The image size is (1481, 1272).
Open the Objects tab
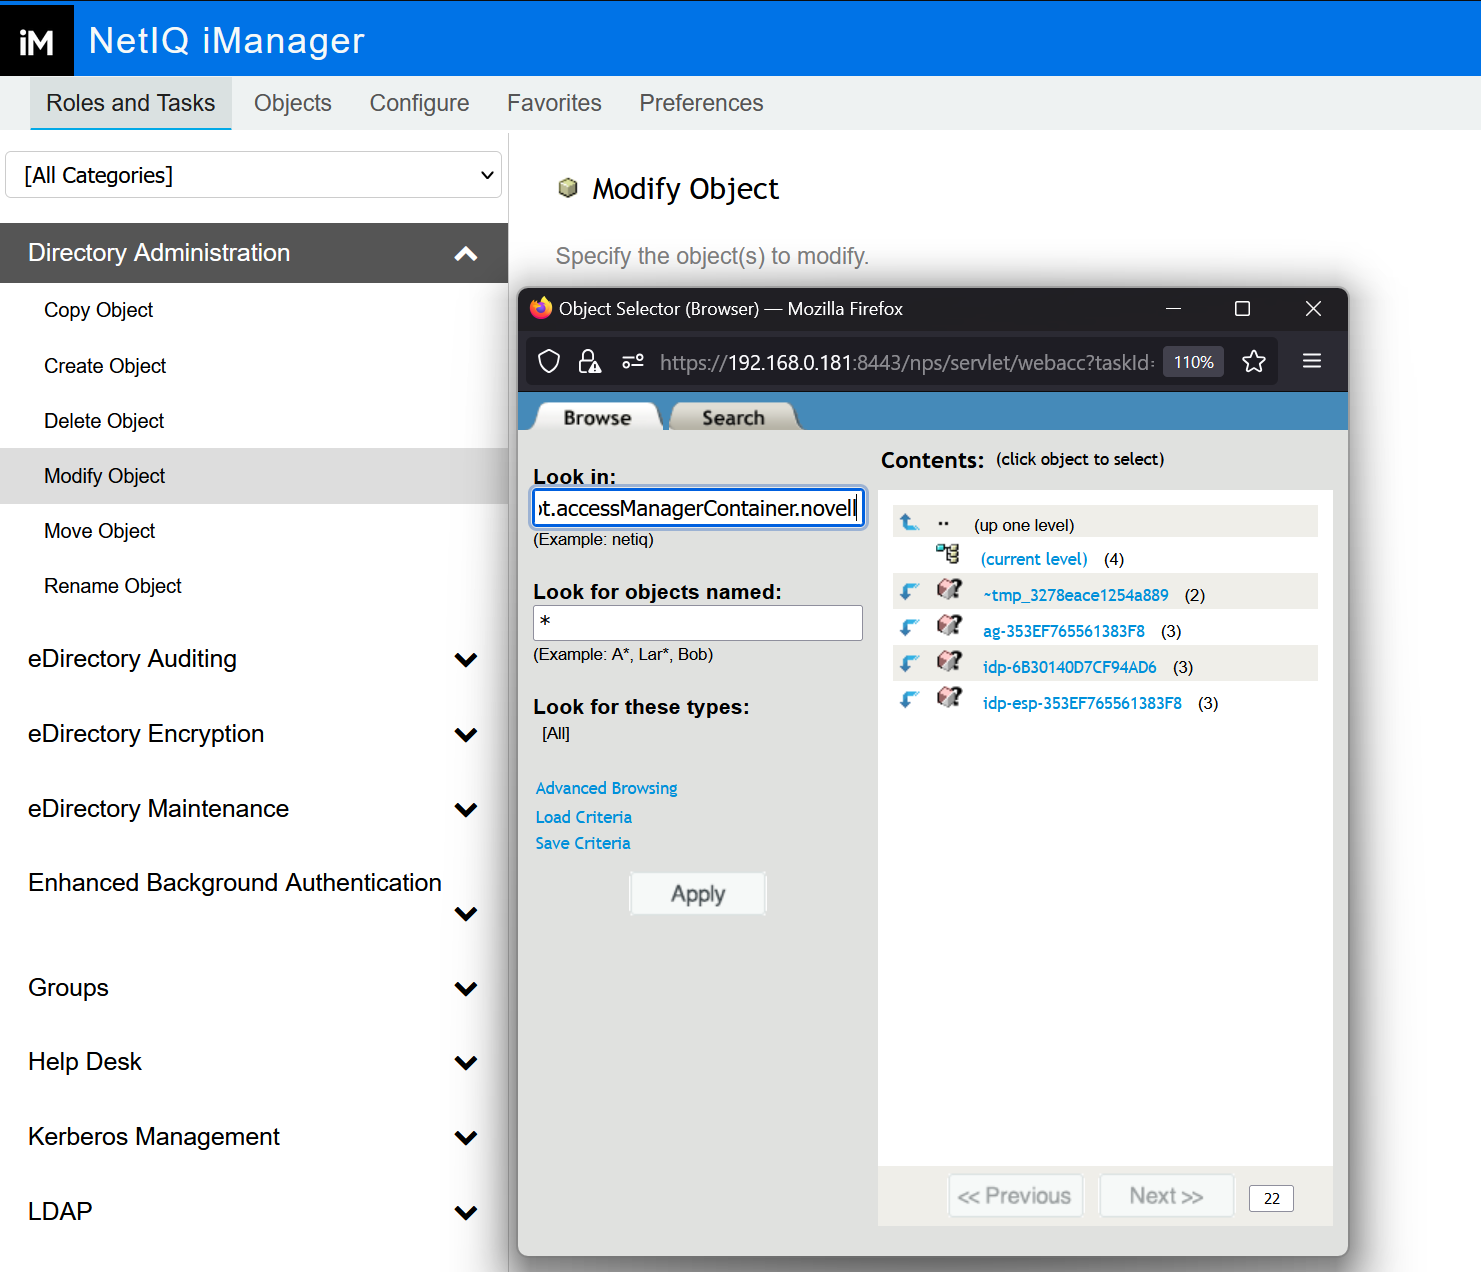point(292,103)
